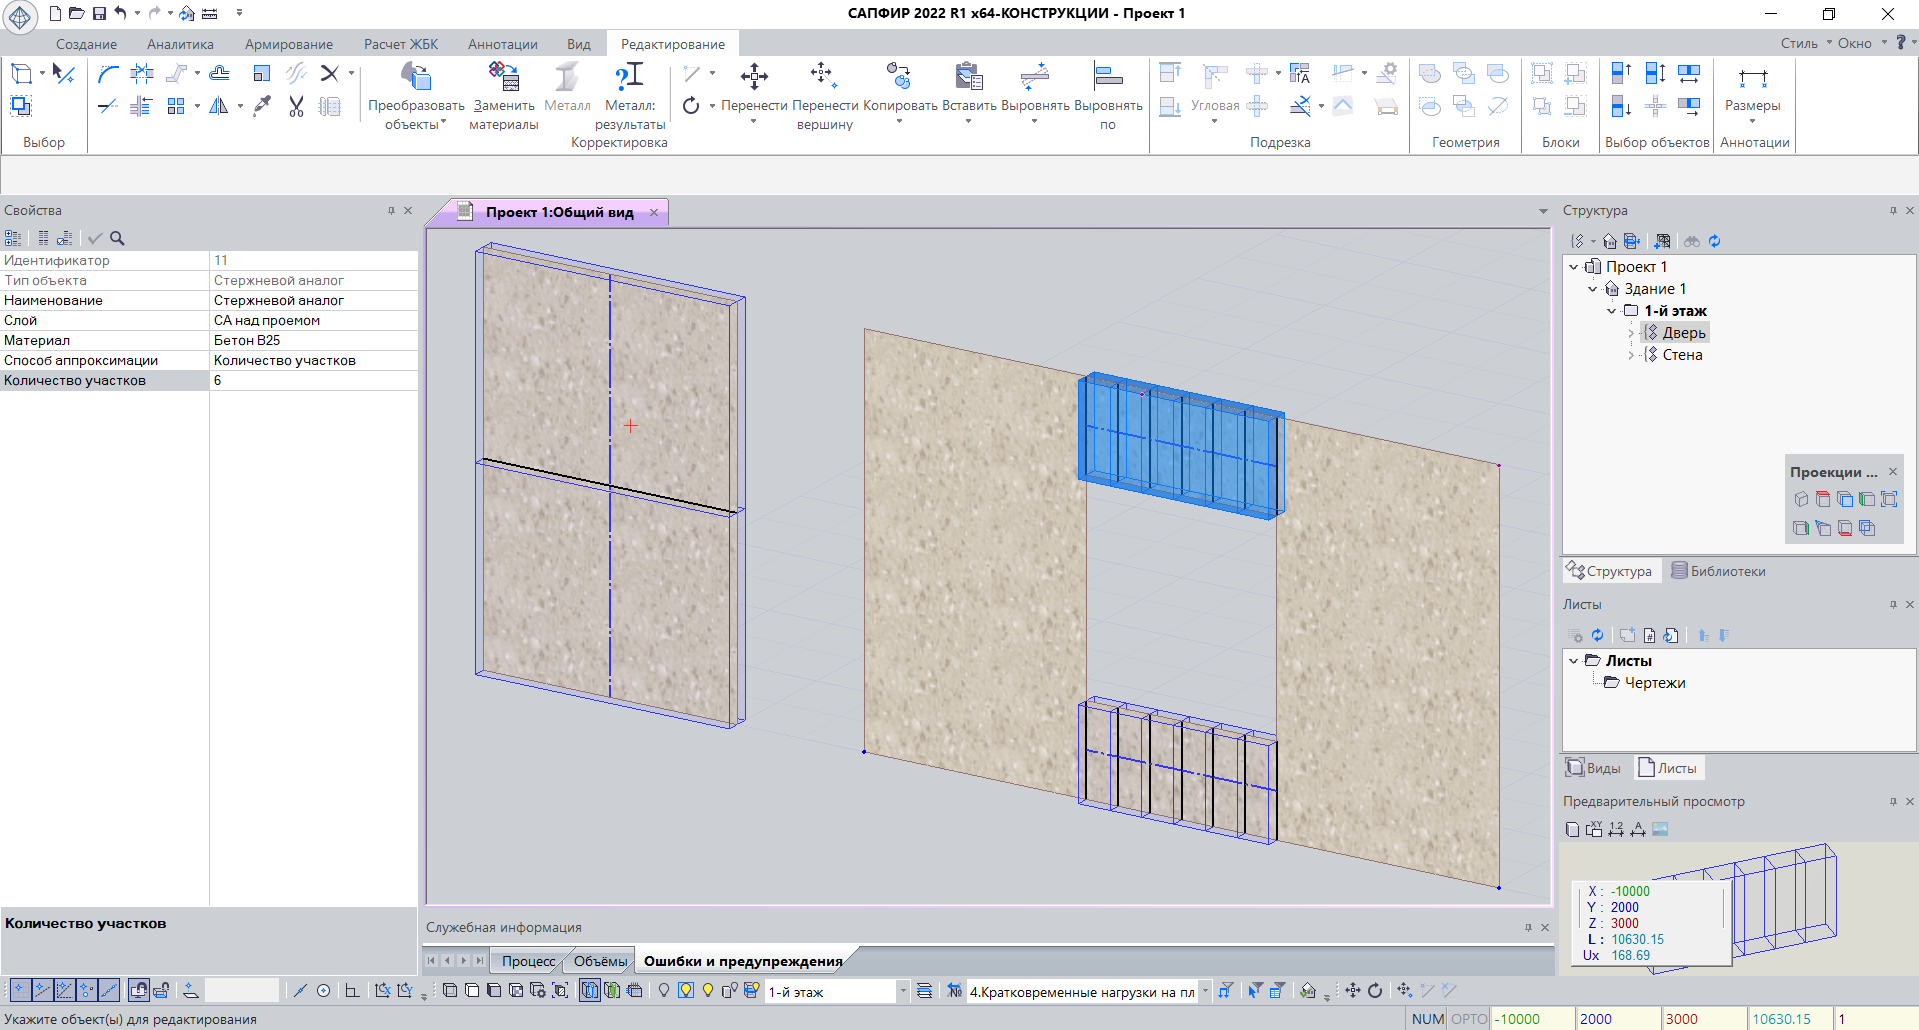Click the scissors cut tool icon

tap(296, 106)
